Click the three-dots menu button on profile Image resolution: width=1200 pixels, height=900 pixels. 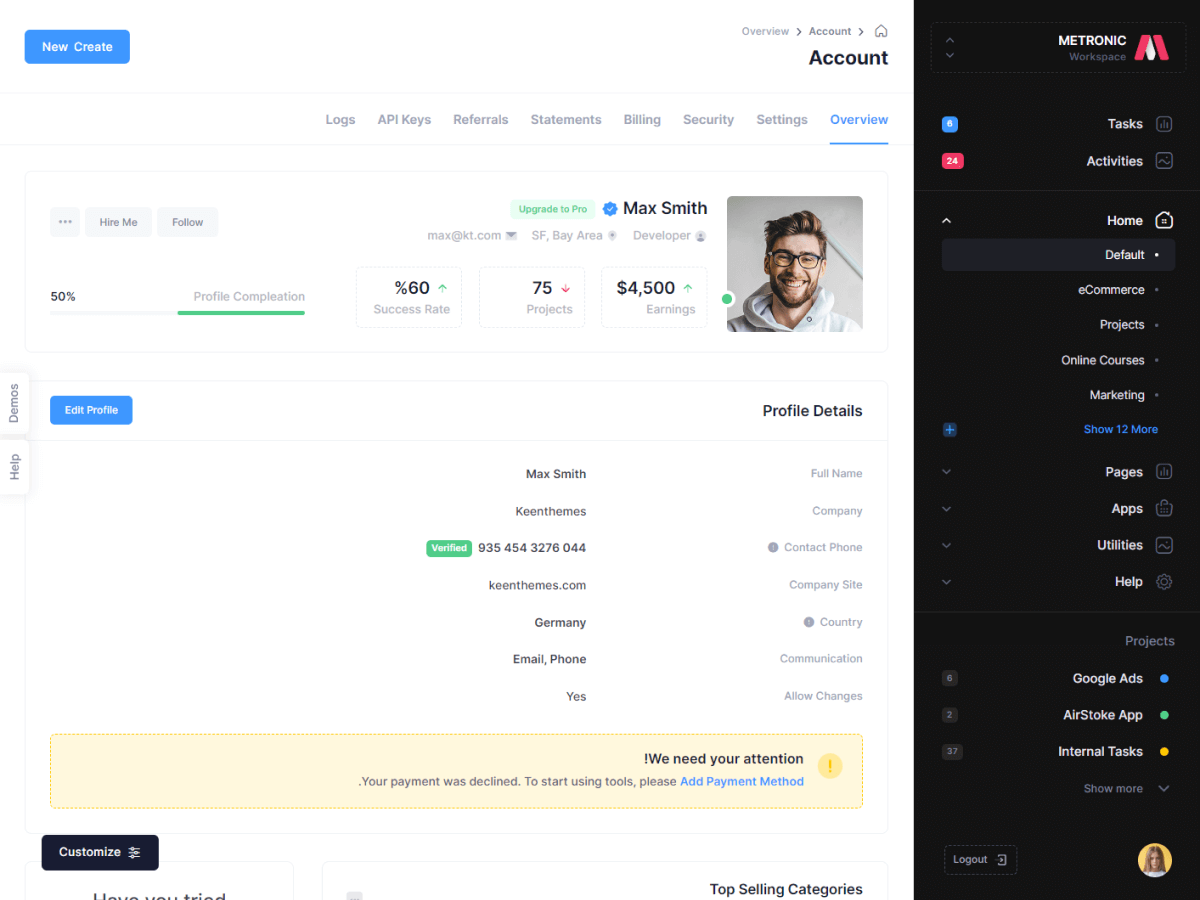click(65, 222)
